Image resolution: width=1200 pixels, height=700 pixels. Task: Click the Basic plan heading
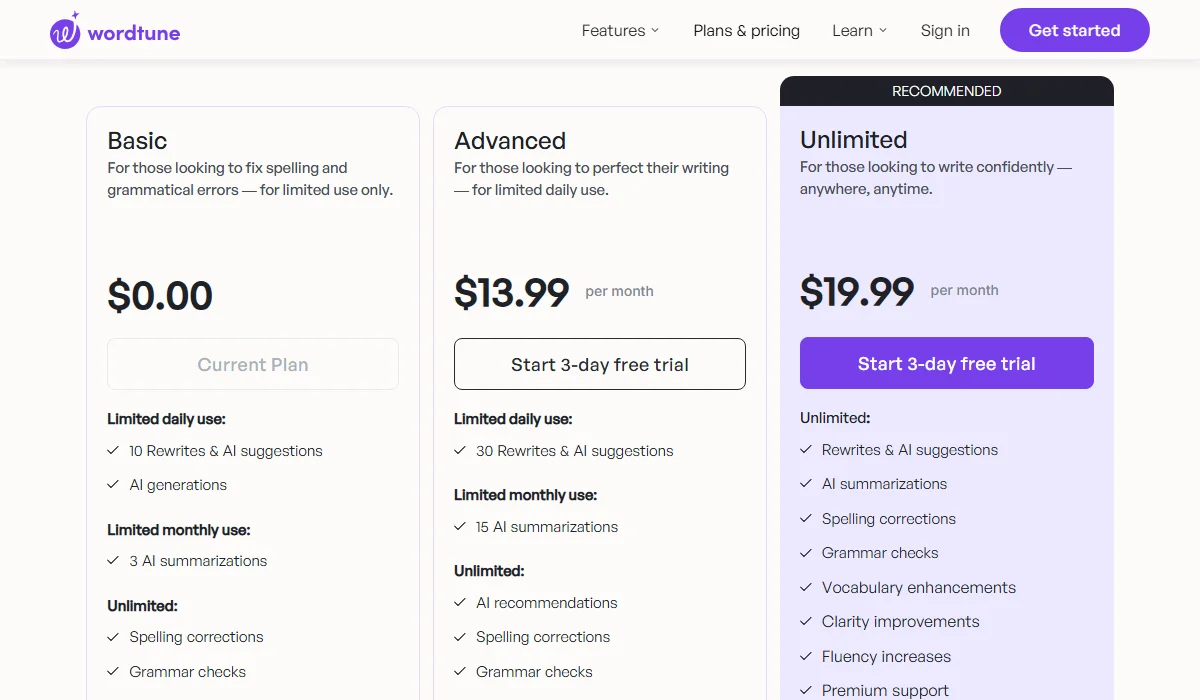tap(137, 141)
